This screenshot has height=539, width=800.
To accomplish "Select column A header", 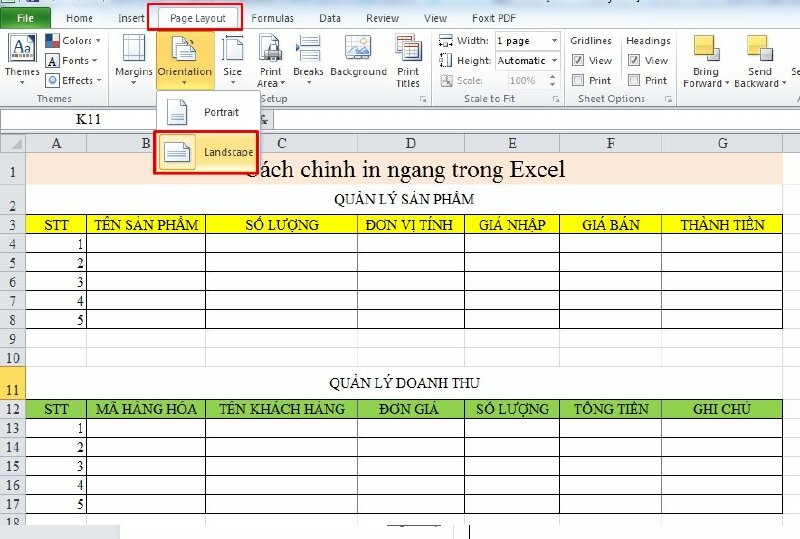I will [x=56, y=143].
